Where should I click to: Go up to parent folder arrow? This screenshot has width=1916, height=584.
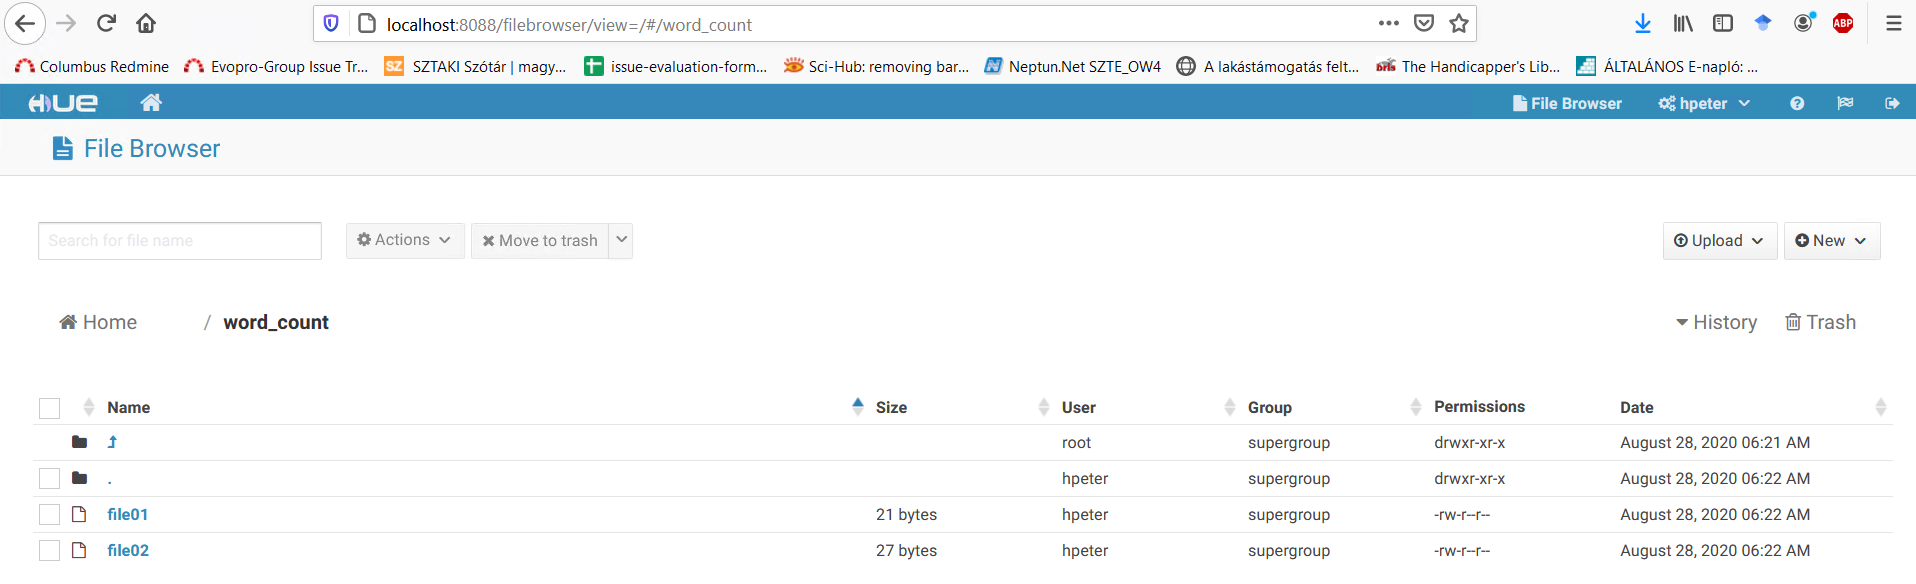click(112, 442)
